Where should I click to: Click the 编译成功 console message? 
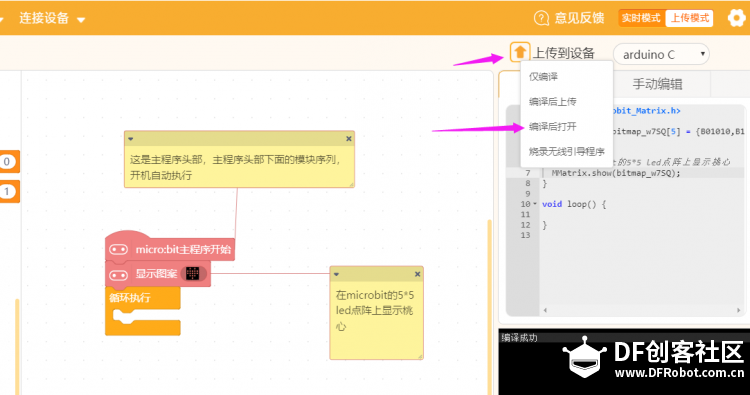pyautogui.click(x=519, y=338)
